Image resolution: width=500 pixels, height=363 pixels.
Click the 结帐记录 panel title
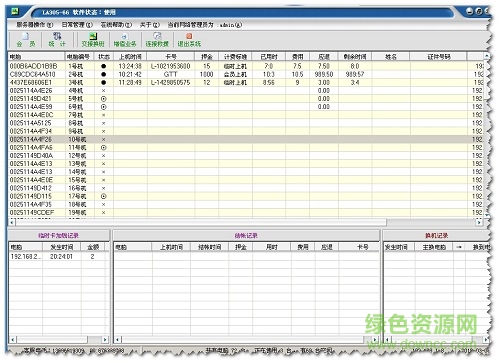pyautogui.click(x=246, y=235)
